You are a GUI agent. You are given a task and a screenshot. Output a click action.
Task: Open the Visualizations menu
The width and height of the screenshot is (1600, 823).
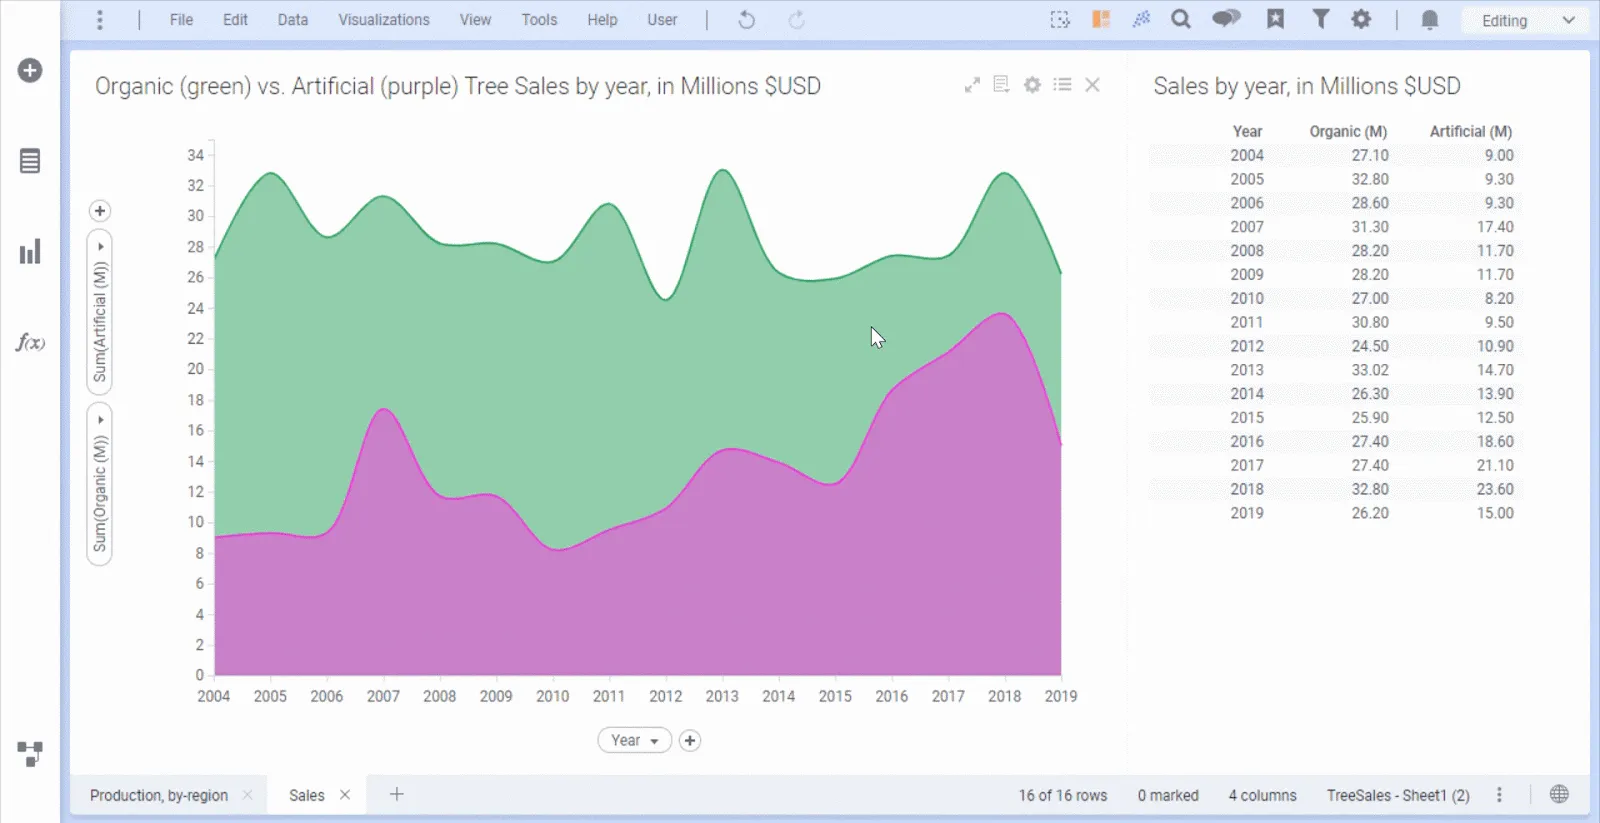click(384, 20)
